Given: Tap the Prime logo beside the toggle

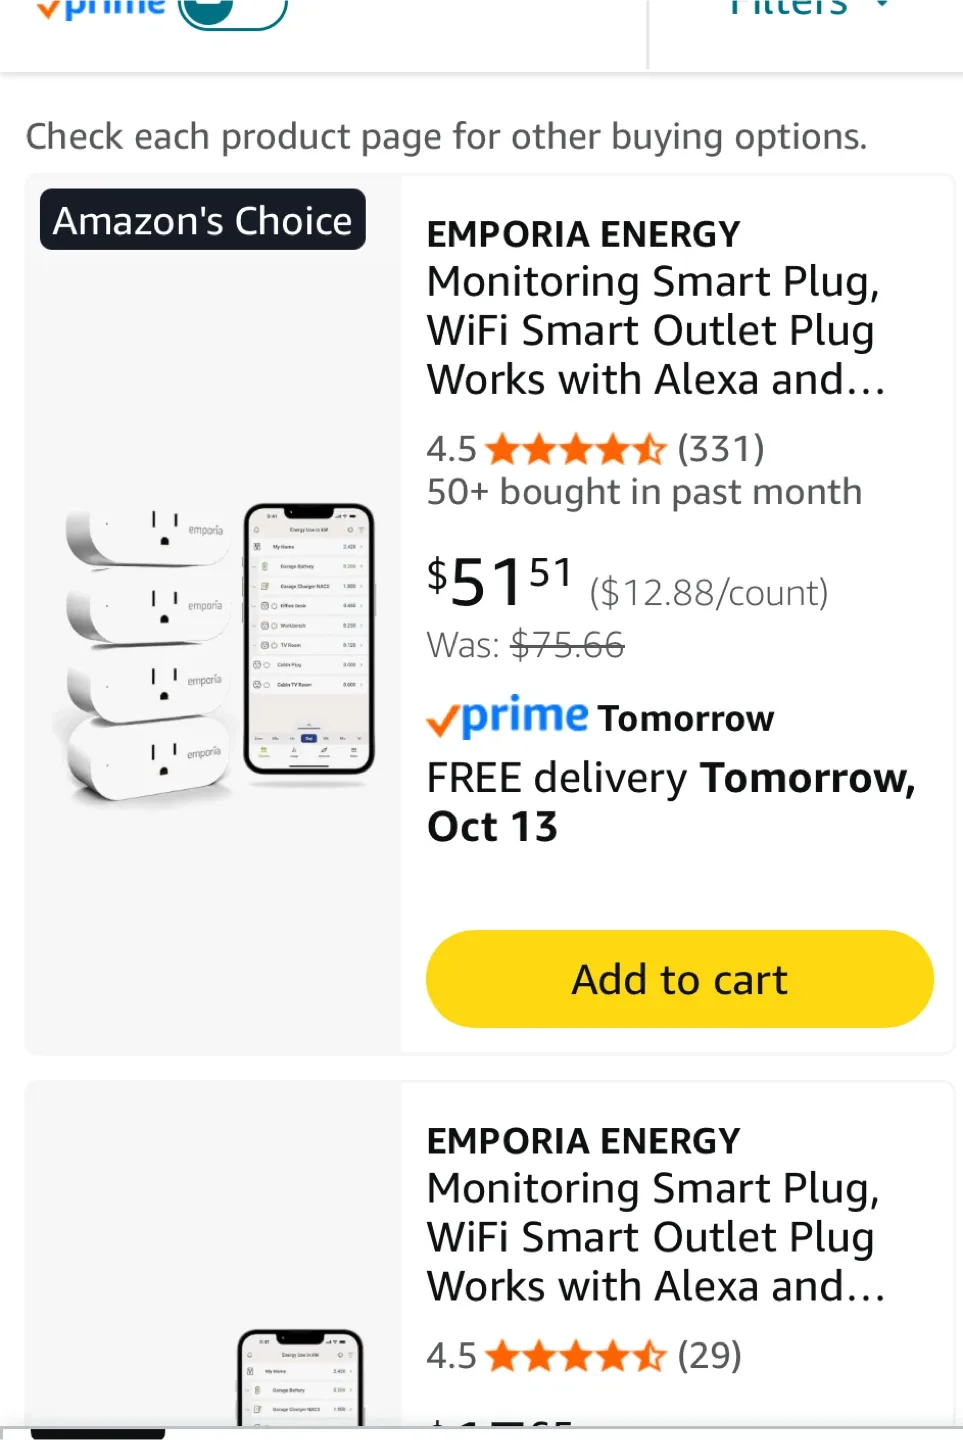Looking at the screenshot, I should pyautogui.click(x=100, y=8).
